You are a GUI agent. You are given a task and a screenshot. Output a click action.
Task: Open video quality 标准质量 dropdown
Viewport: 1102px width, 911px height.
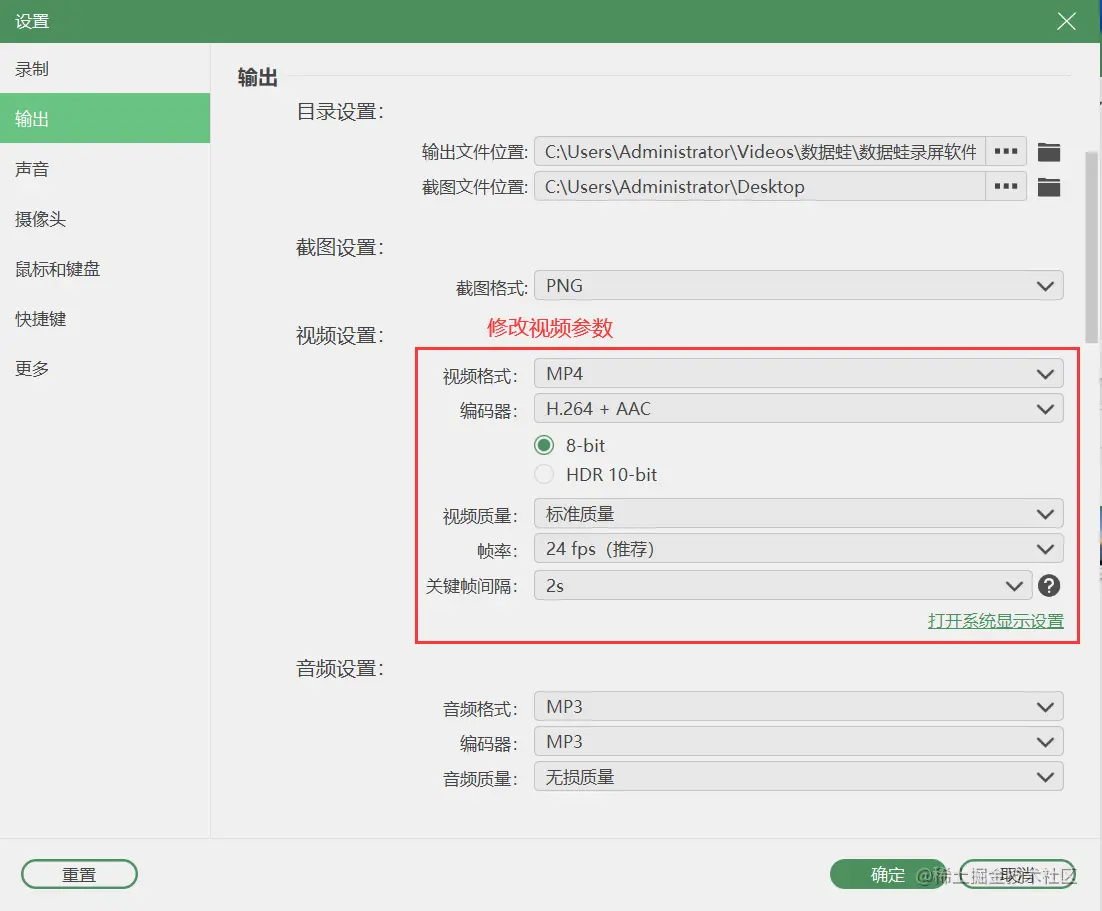[798, 514]
